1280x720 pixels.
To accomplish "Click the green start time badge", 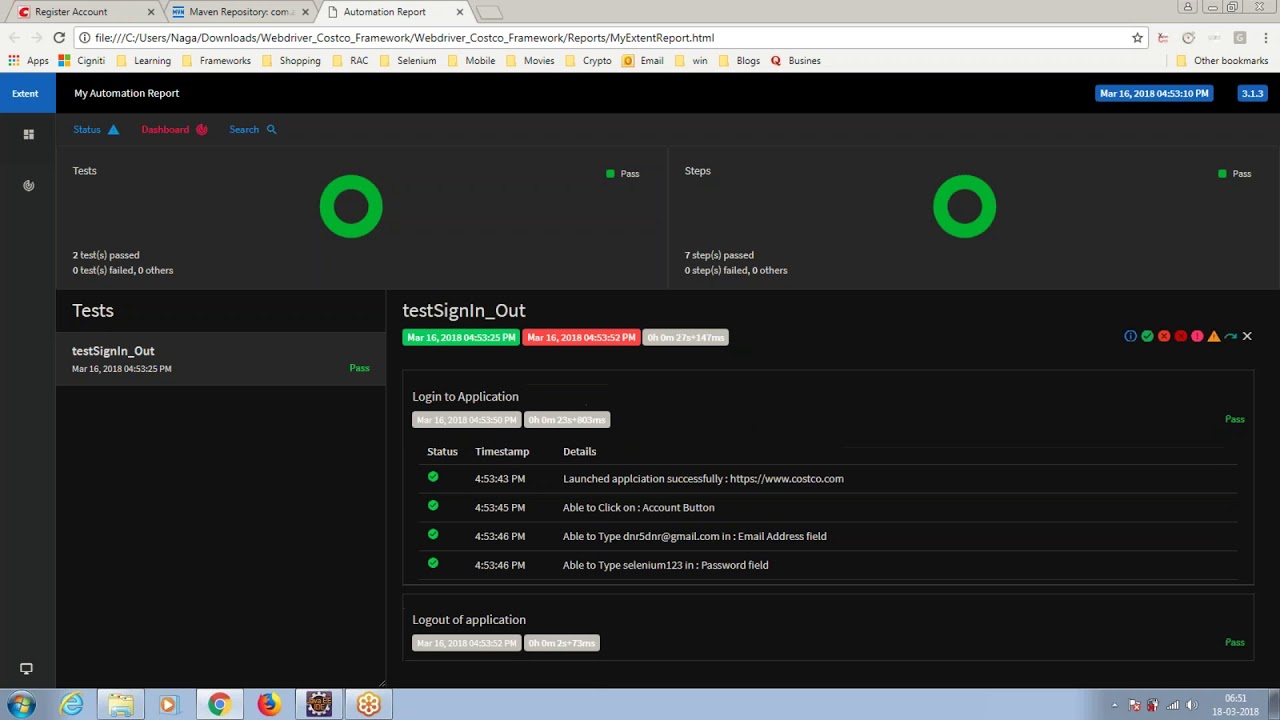I will pyautogui.click(x=461, y=337).
